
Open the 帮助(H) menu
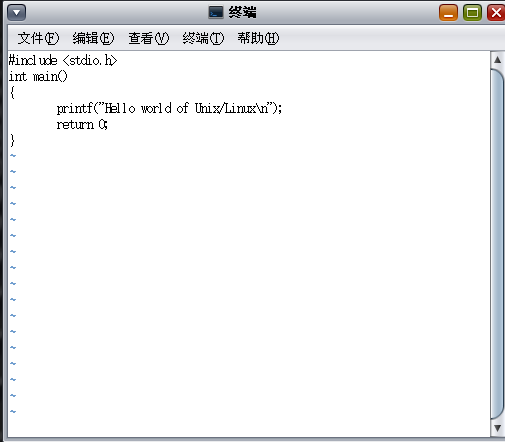[258, 38]
